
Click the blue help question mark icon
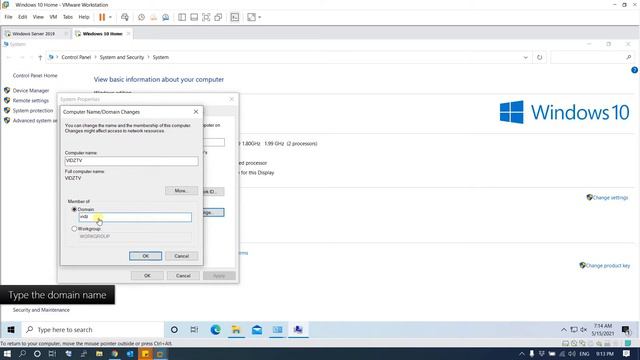[635, 70]
